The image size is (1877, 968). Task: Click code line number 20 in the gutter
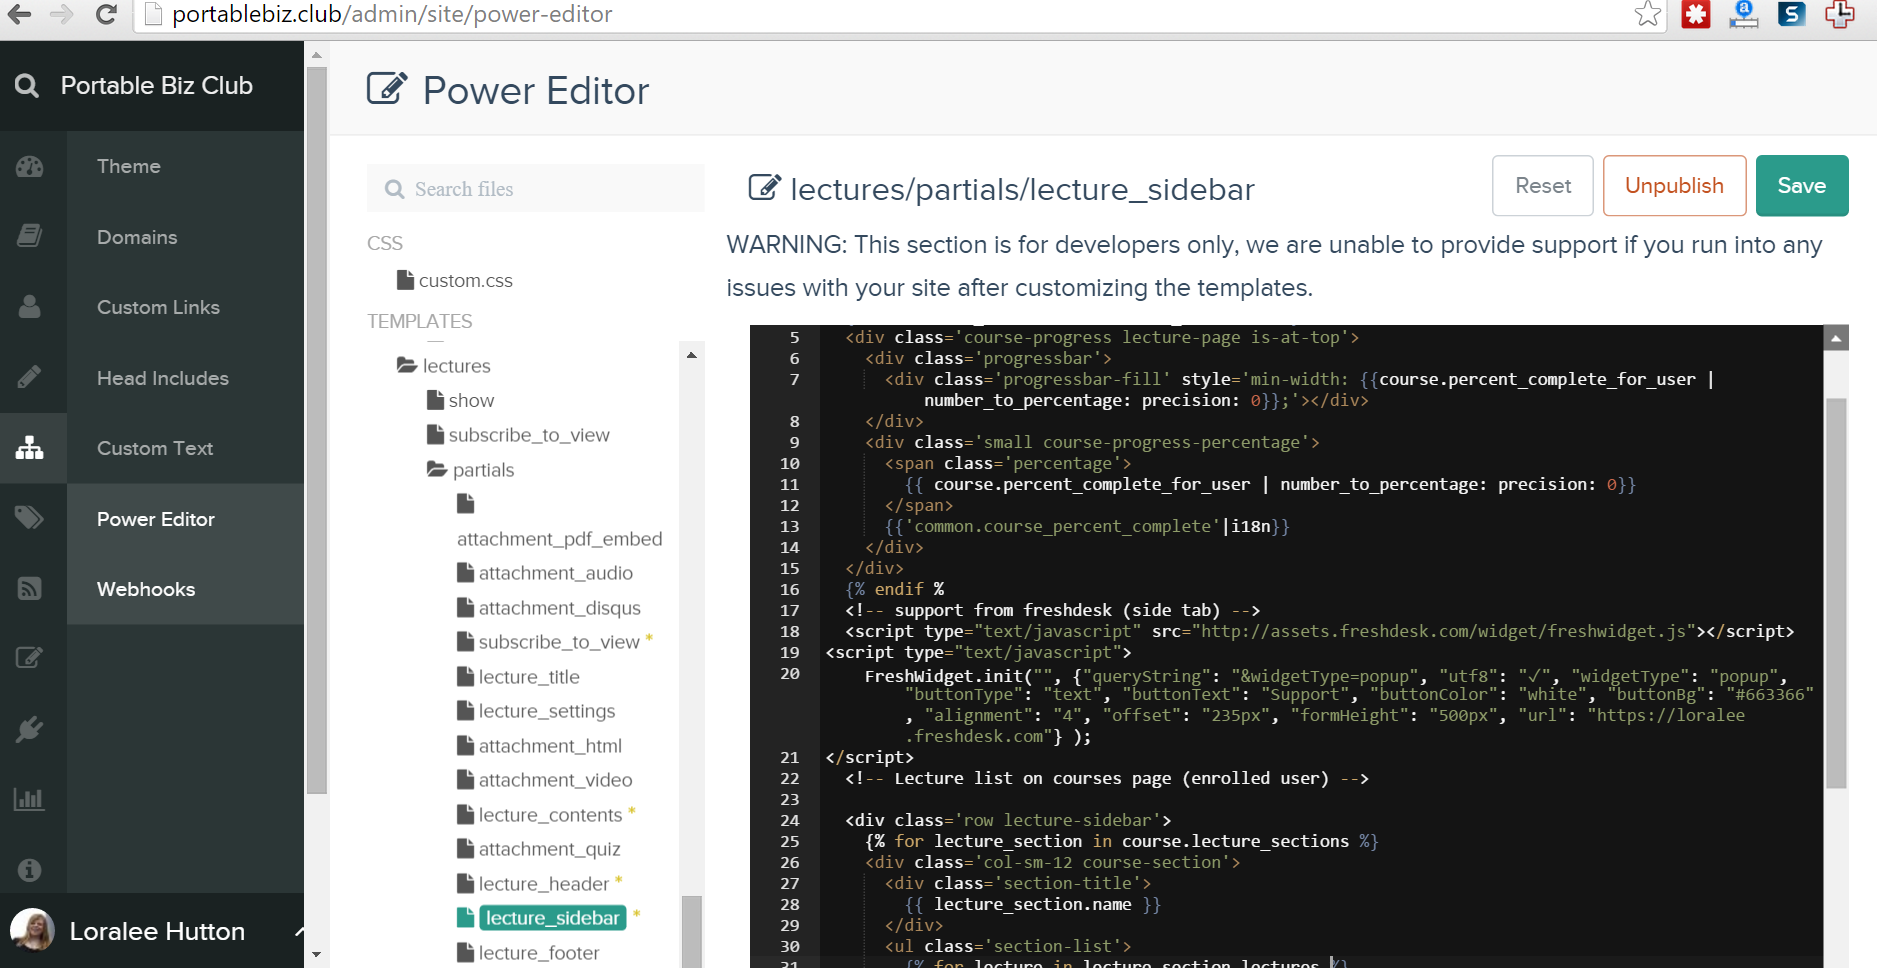click(790, 674)
